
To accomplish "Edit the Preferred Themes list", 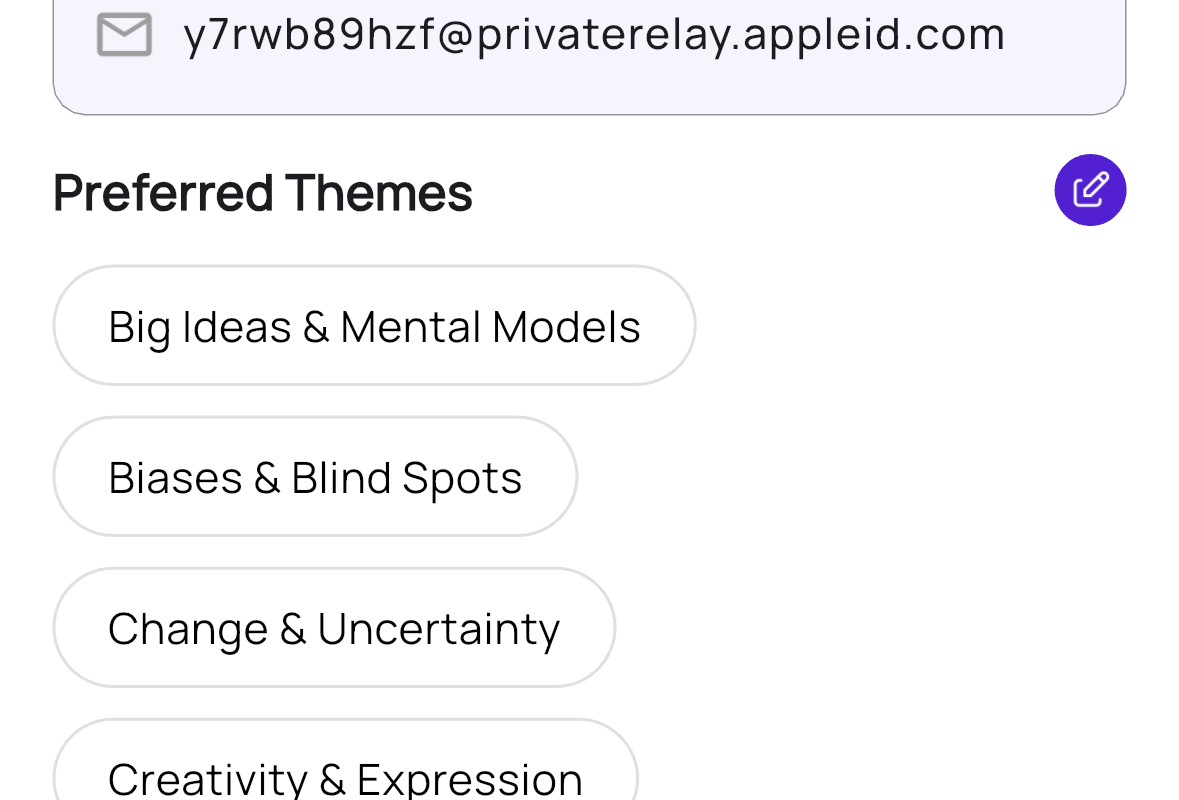I will pos(1090,190).
